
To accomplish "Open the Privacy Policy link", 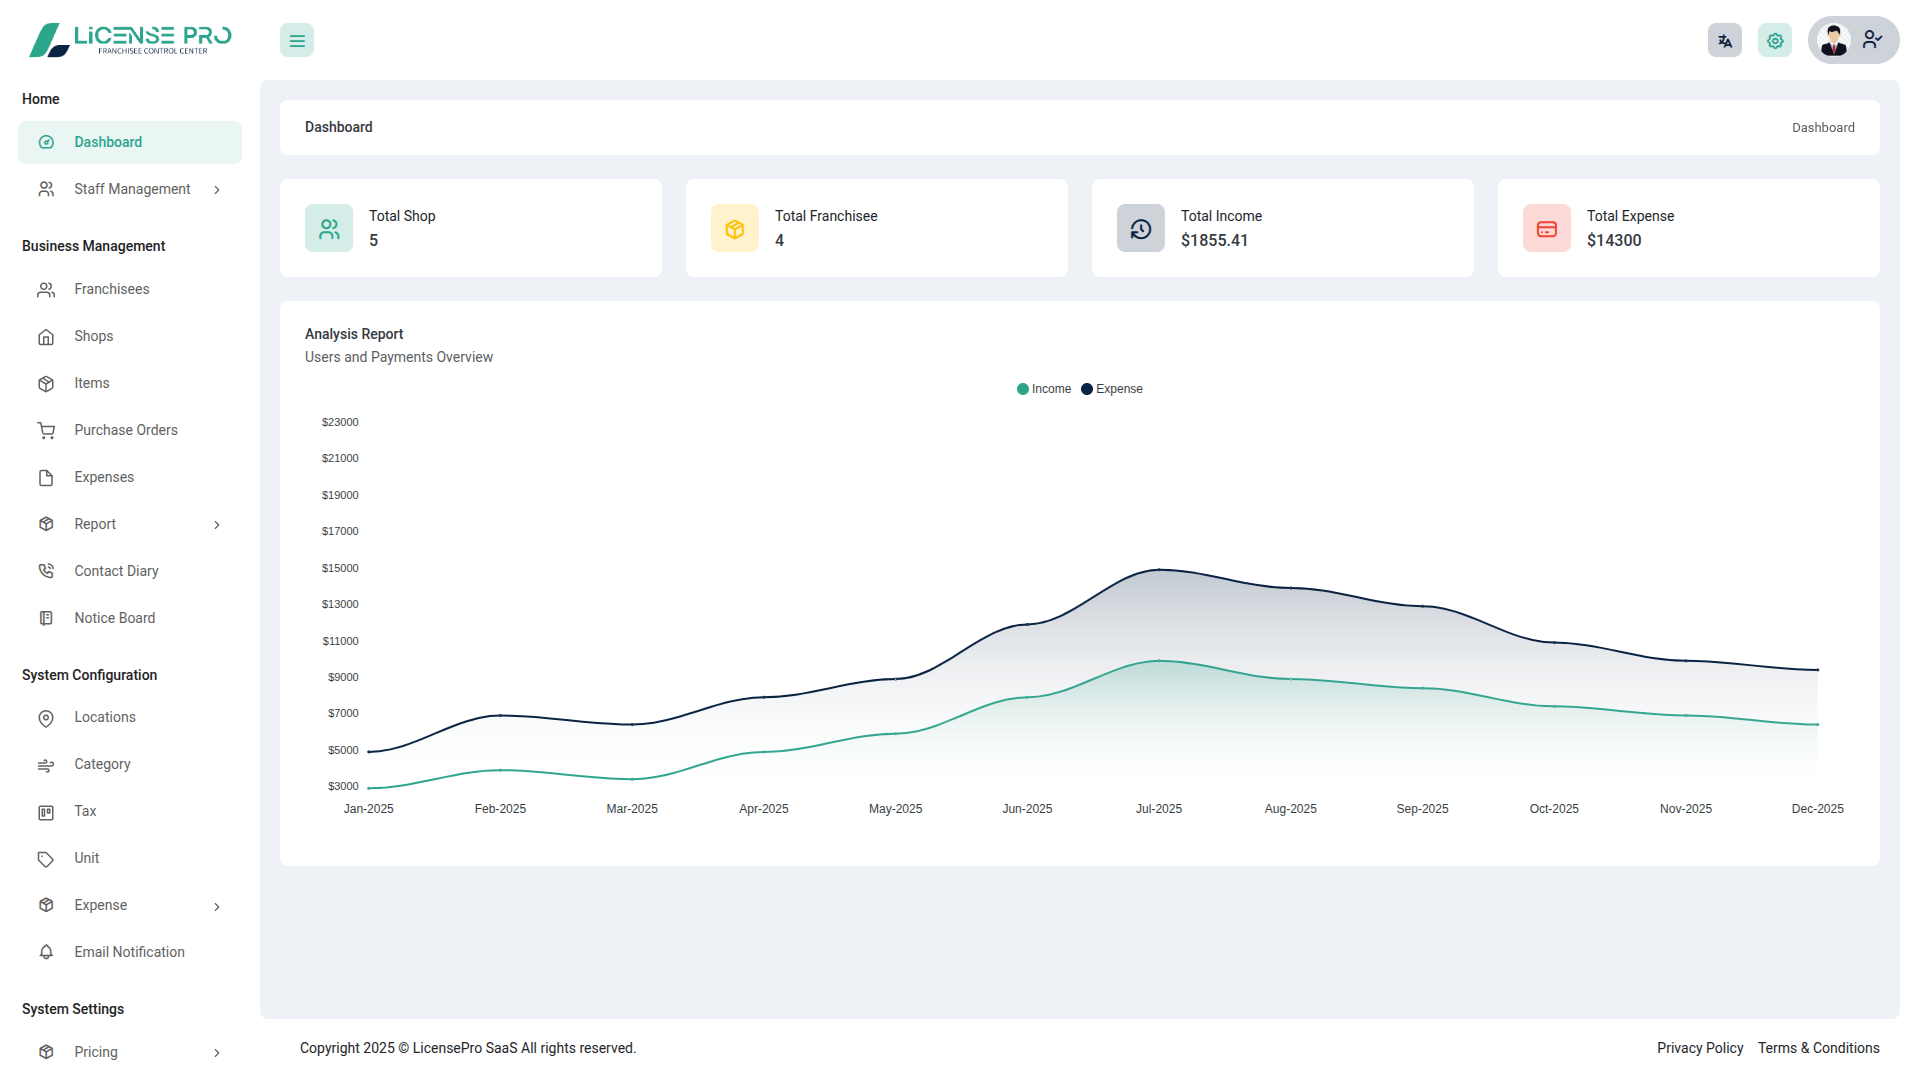I will (1699, 1048).
